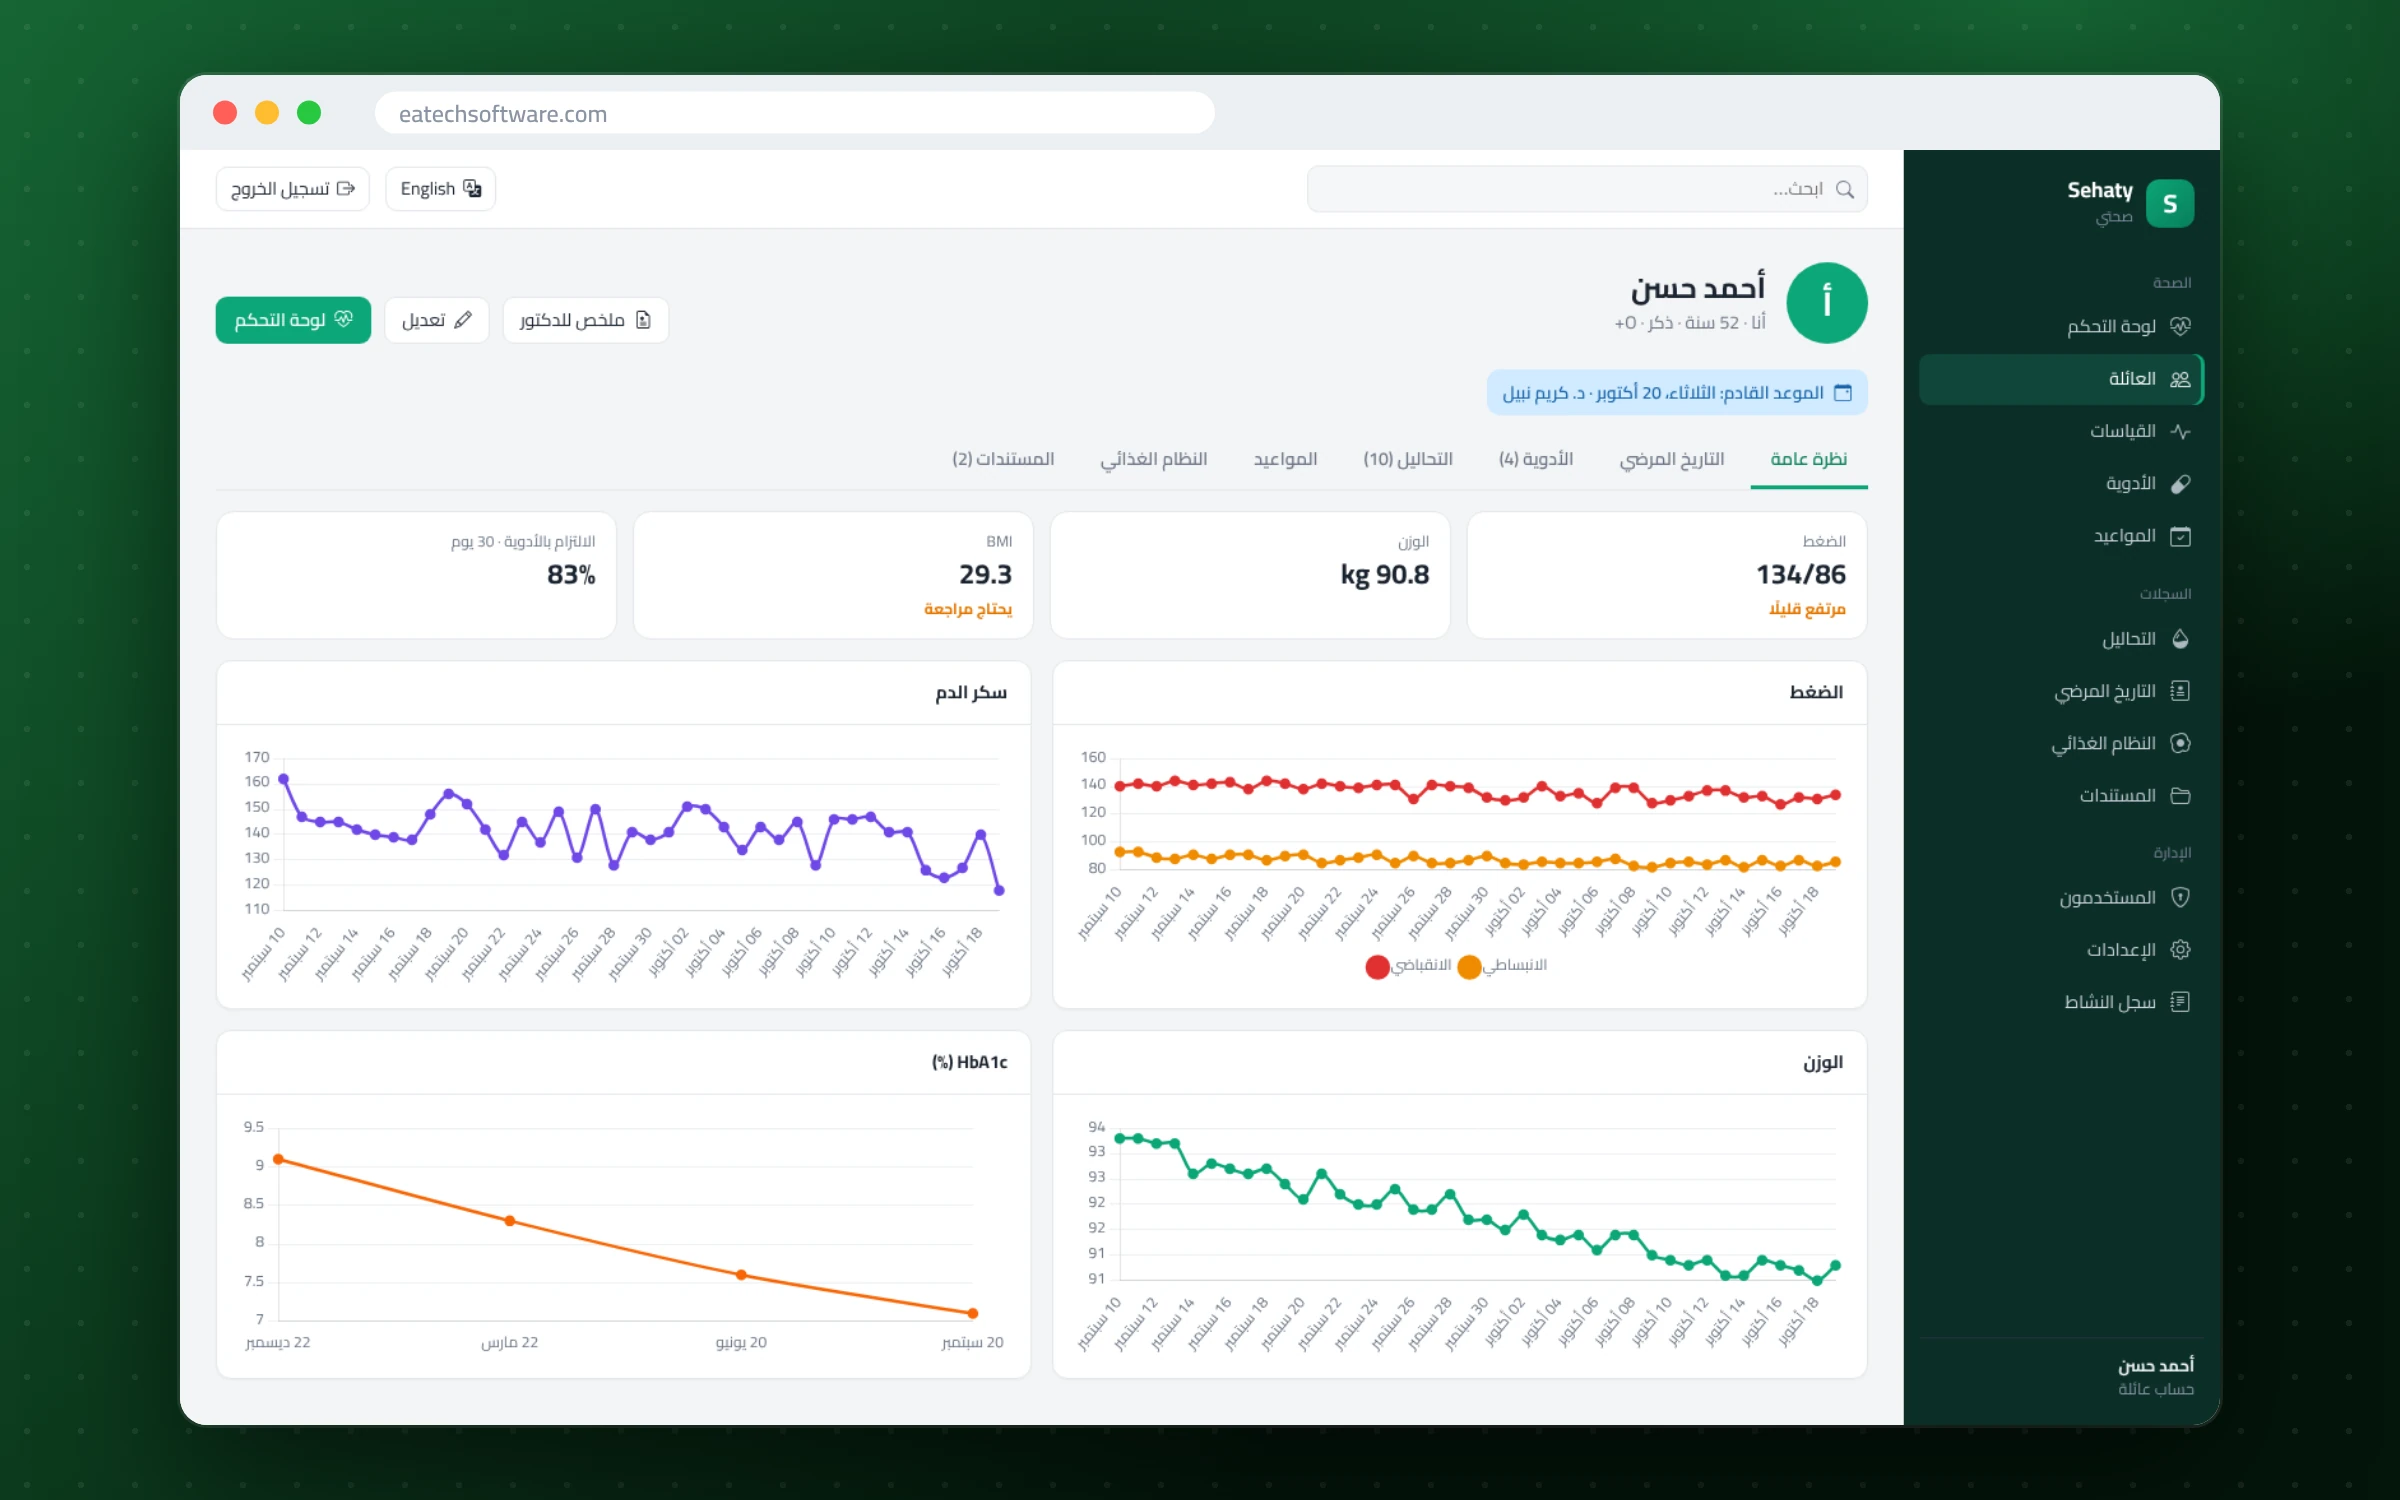
Task: Open التاريخ المرضي in the sidebar
Action: pyautogui.click(x=2061, y=691)
